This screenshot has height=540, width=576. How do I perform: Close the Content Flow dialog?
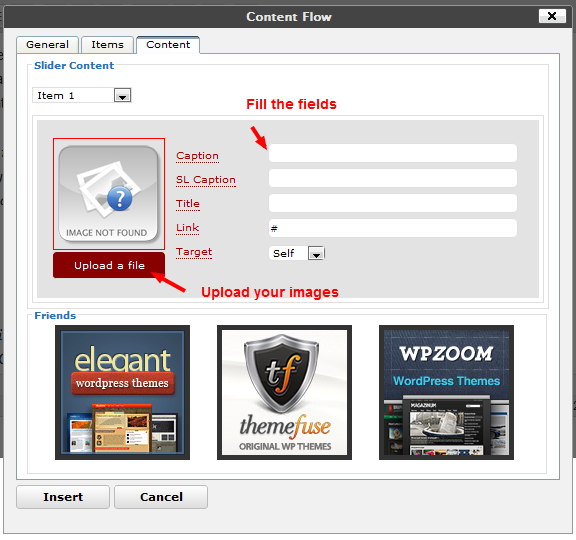[552, 16]
